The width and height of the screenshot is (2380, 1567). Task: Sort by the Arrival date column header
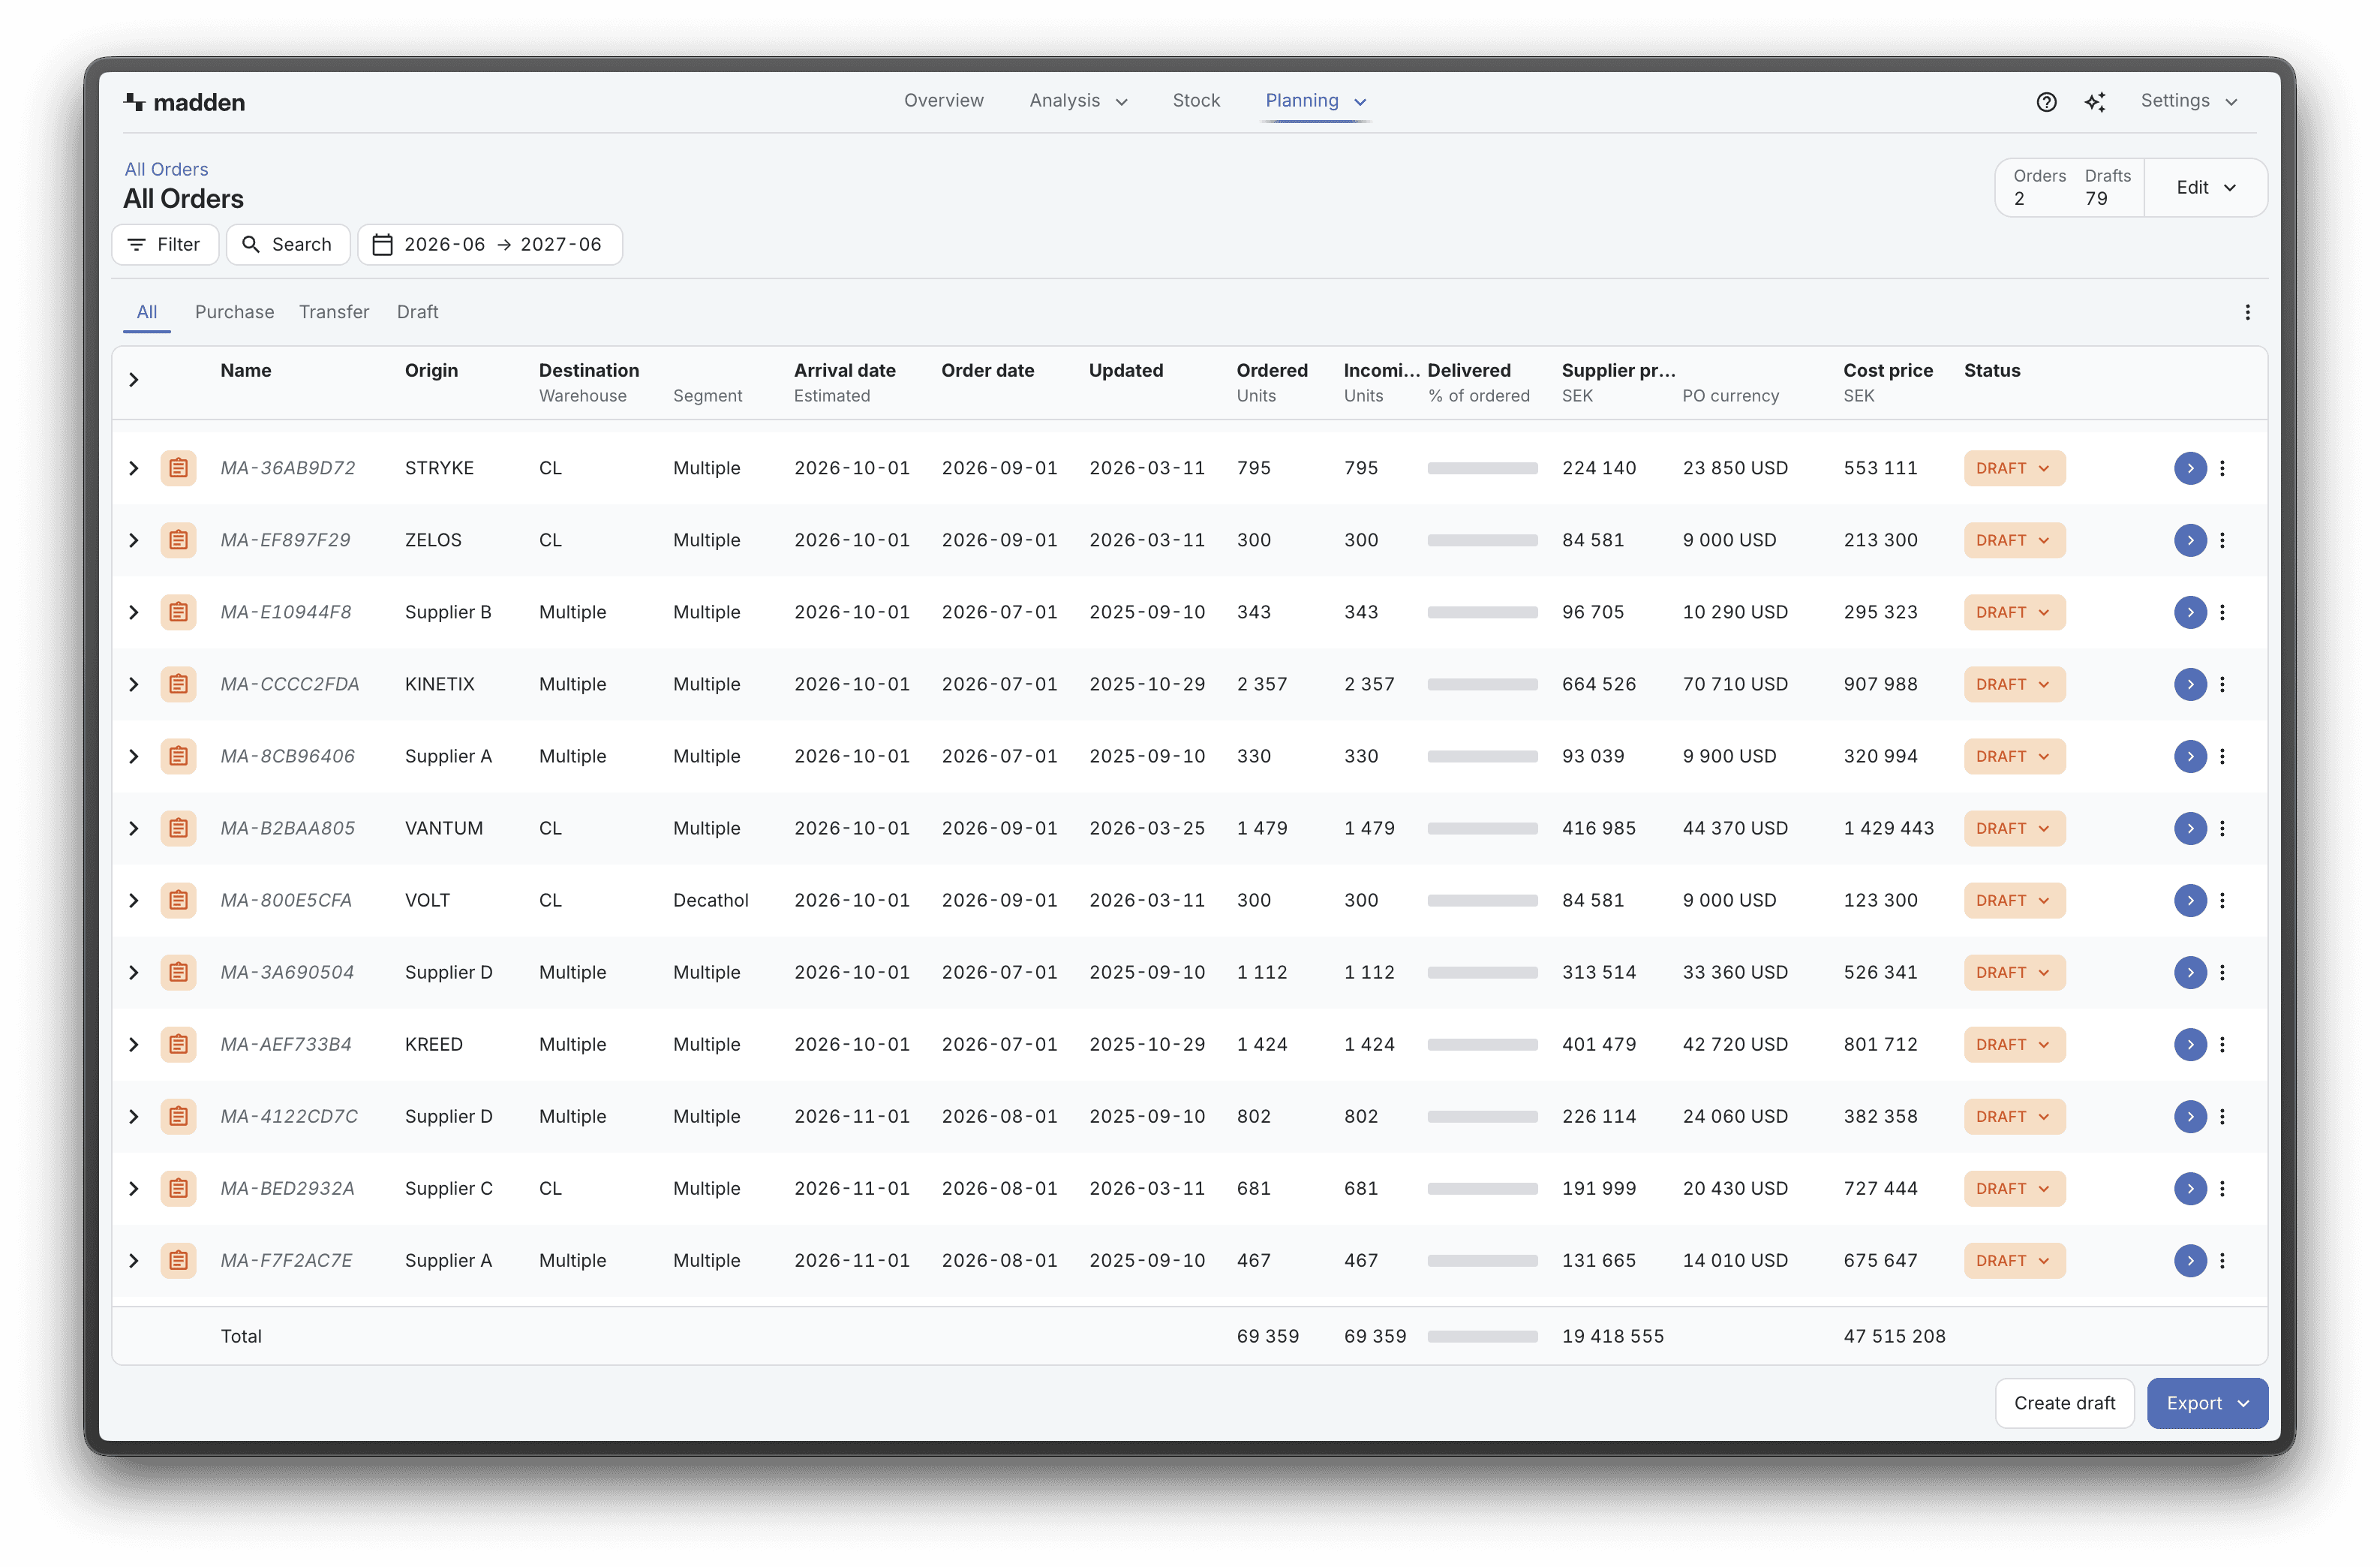tap(844, 371)
